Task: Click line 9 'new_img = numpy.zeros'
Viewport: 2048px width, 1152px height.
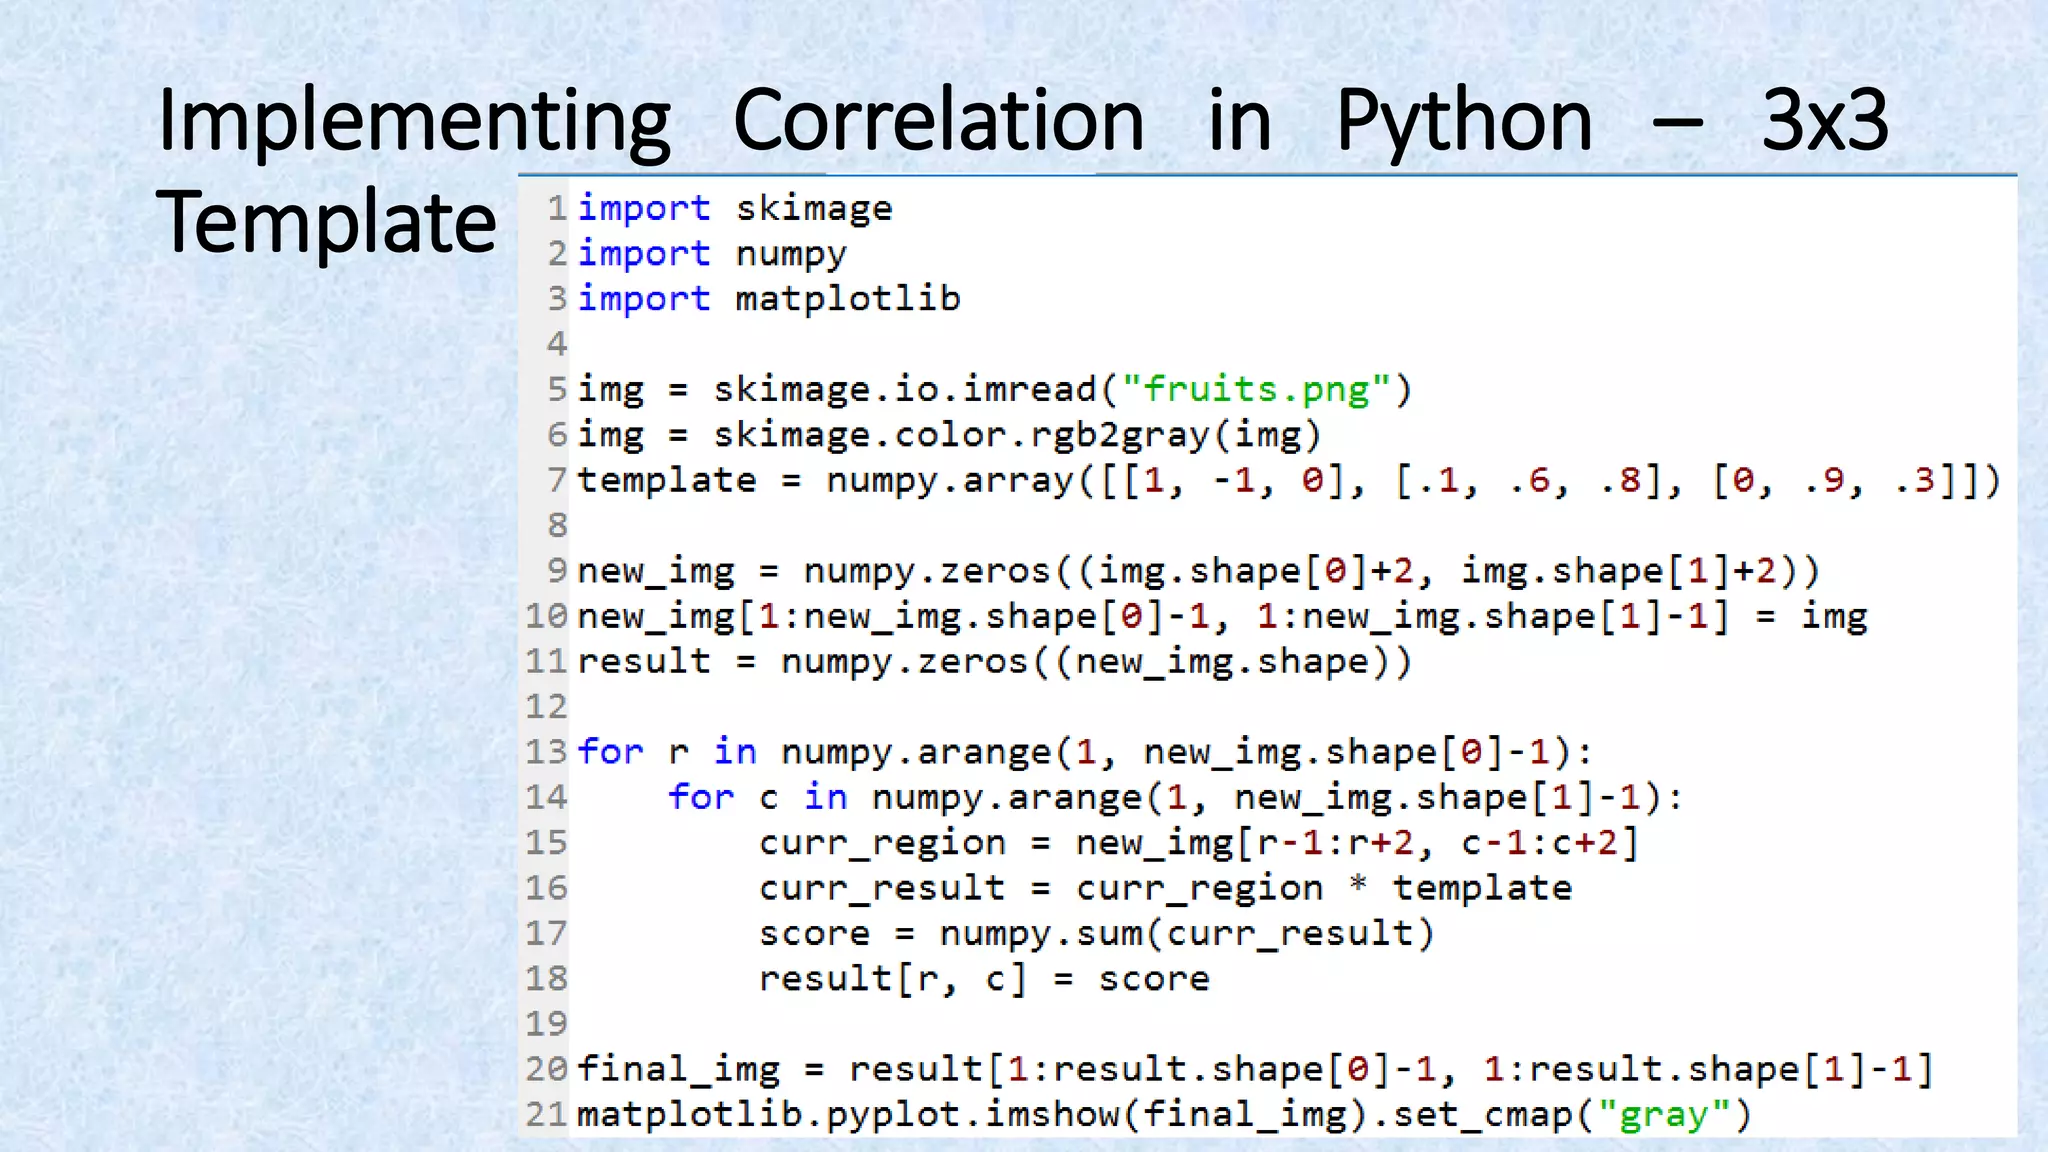Action: [x=1199, y=571]
